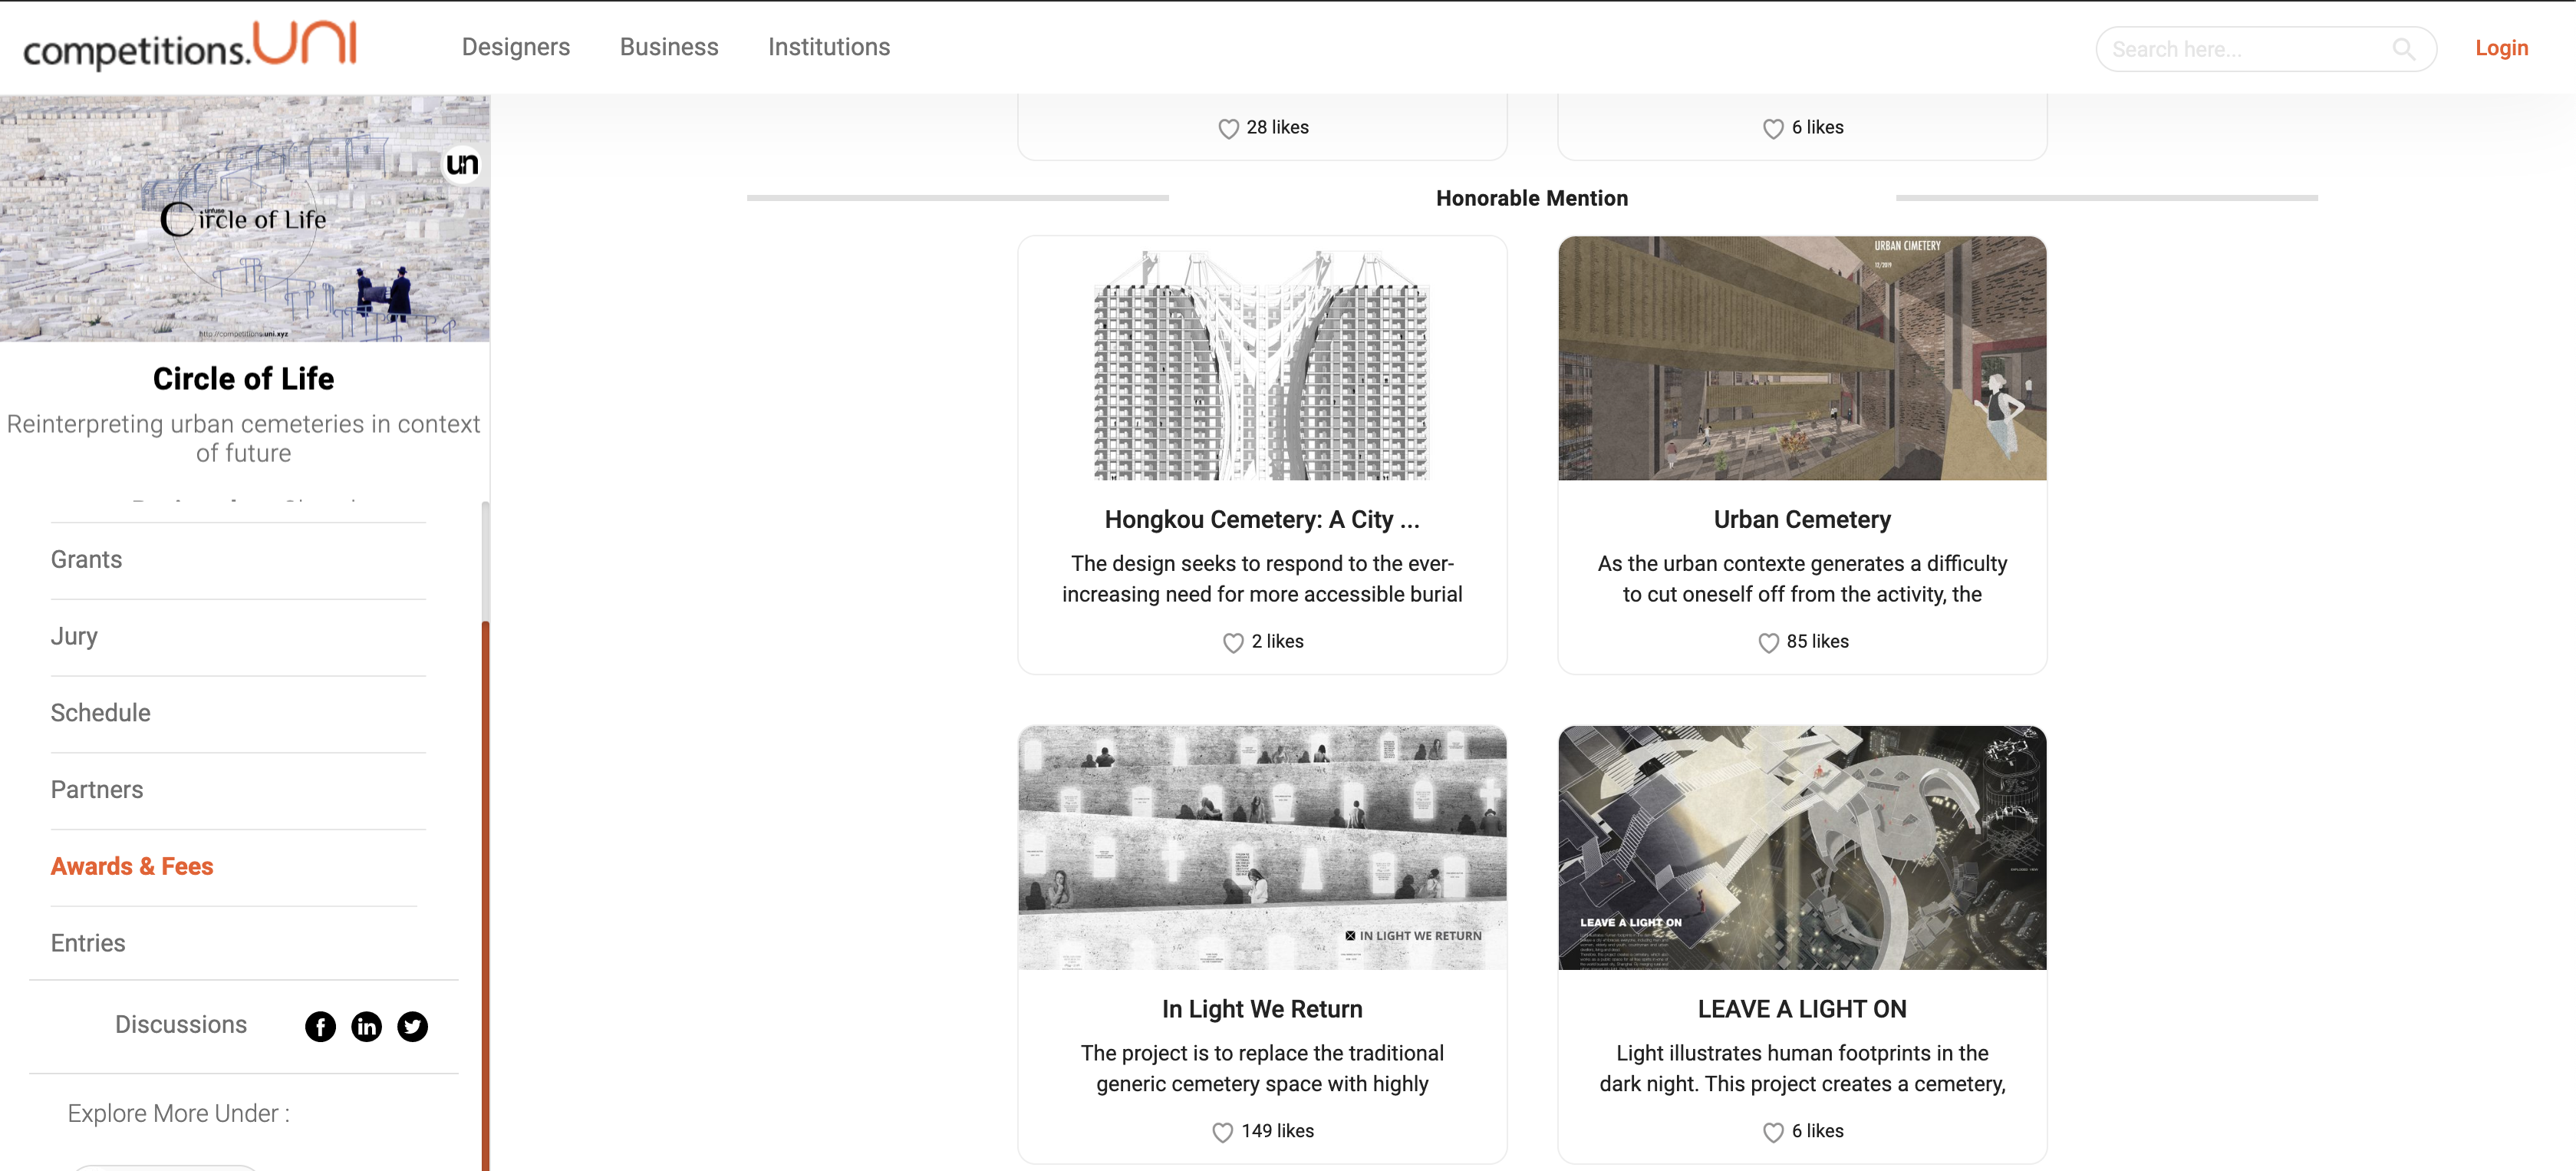Go to the competitions.UNI home logo
Viewport: 2576px width, 1171px height.
(190, 46)
